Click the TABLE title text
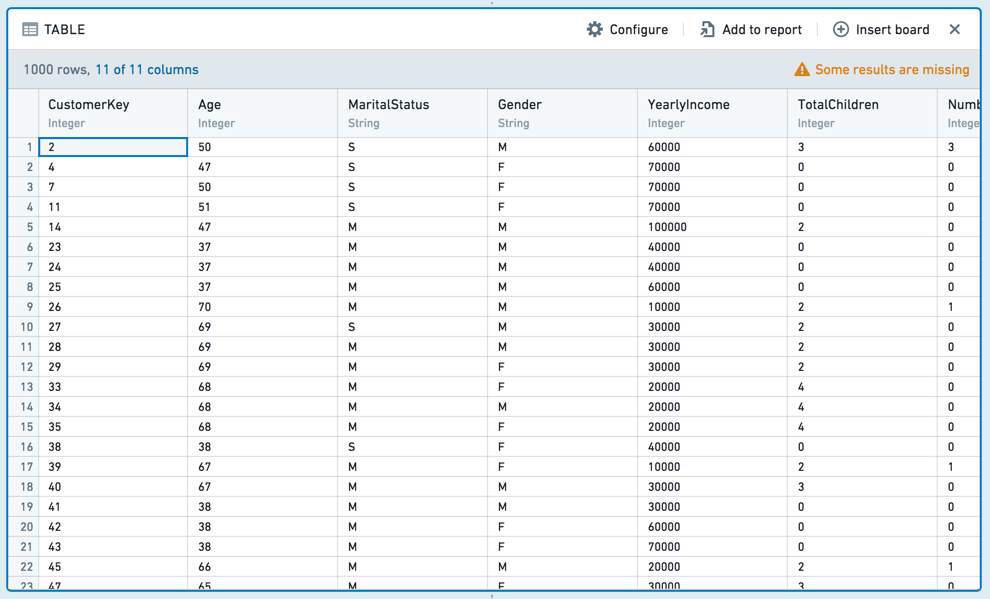This screenshot has width=990, height=599. pyautogui.click(x=64, y=30)
